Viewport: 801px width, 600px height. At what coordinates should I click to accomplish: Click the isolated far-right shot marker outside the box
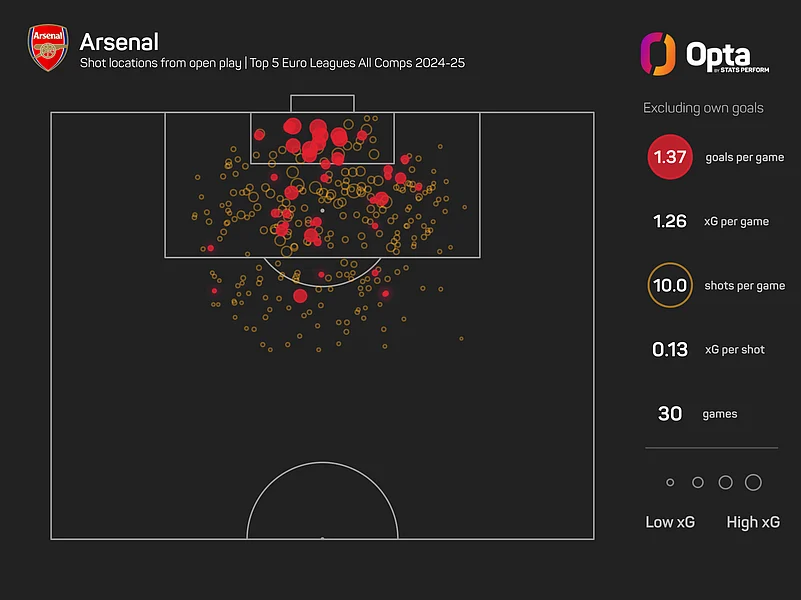(461, 338)
